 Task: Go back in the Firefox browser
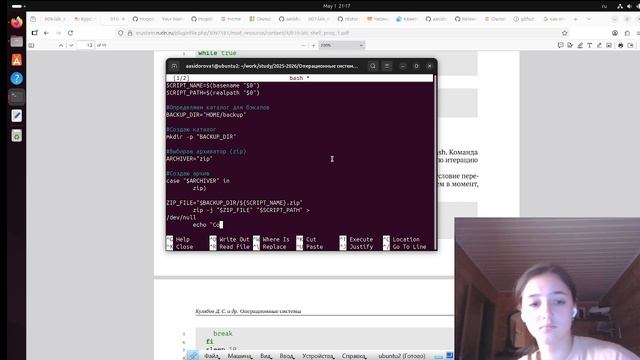46,33
